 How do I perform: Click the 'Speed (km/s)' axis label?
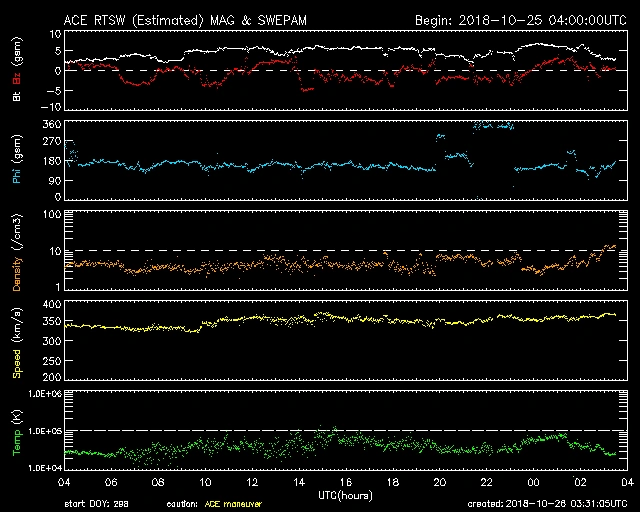(17, 343)
